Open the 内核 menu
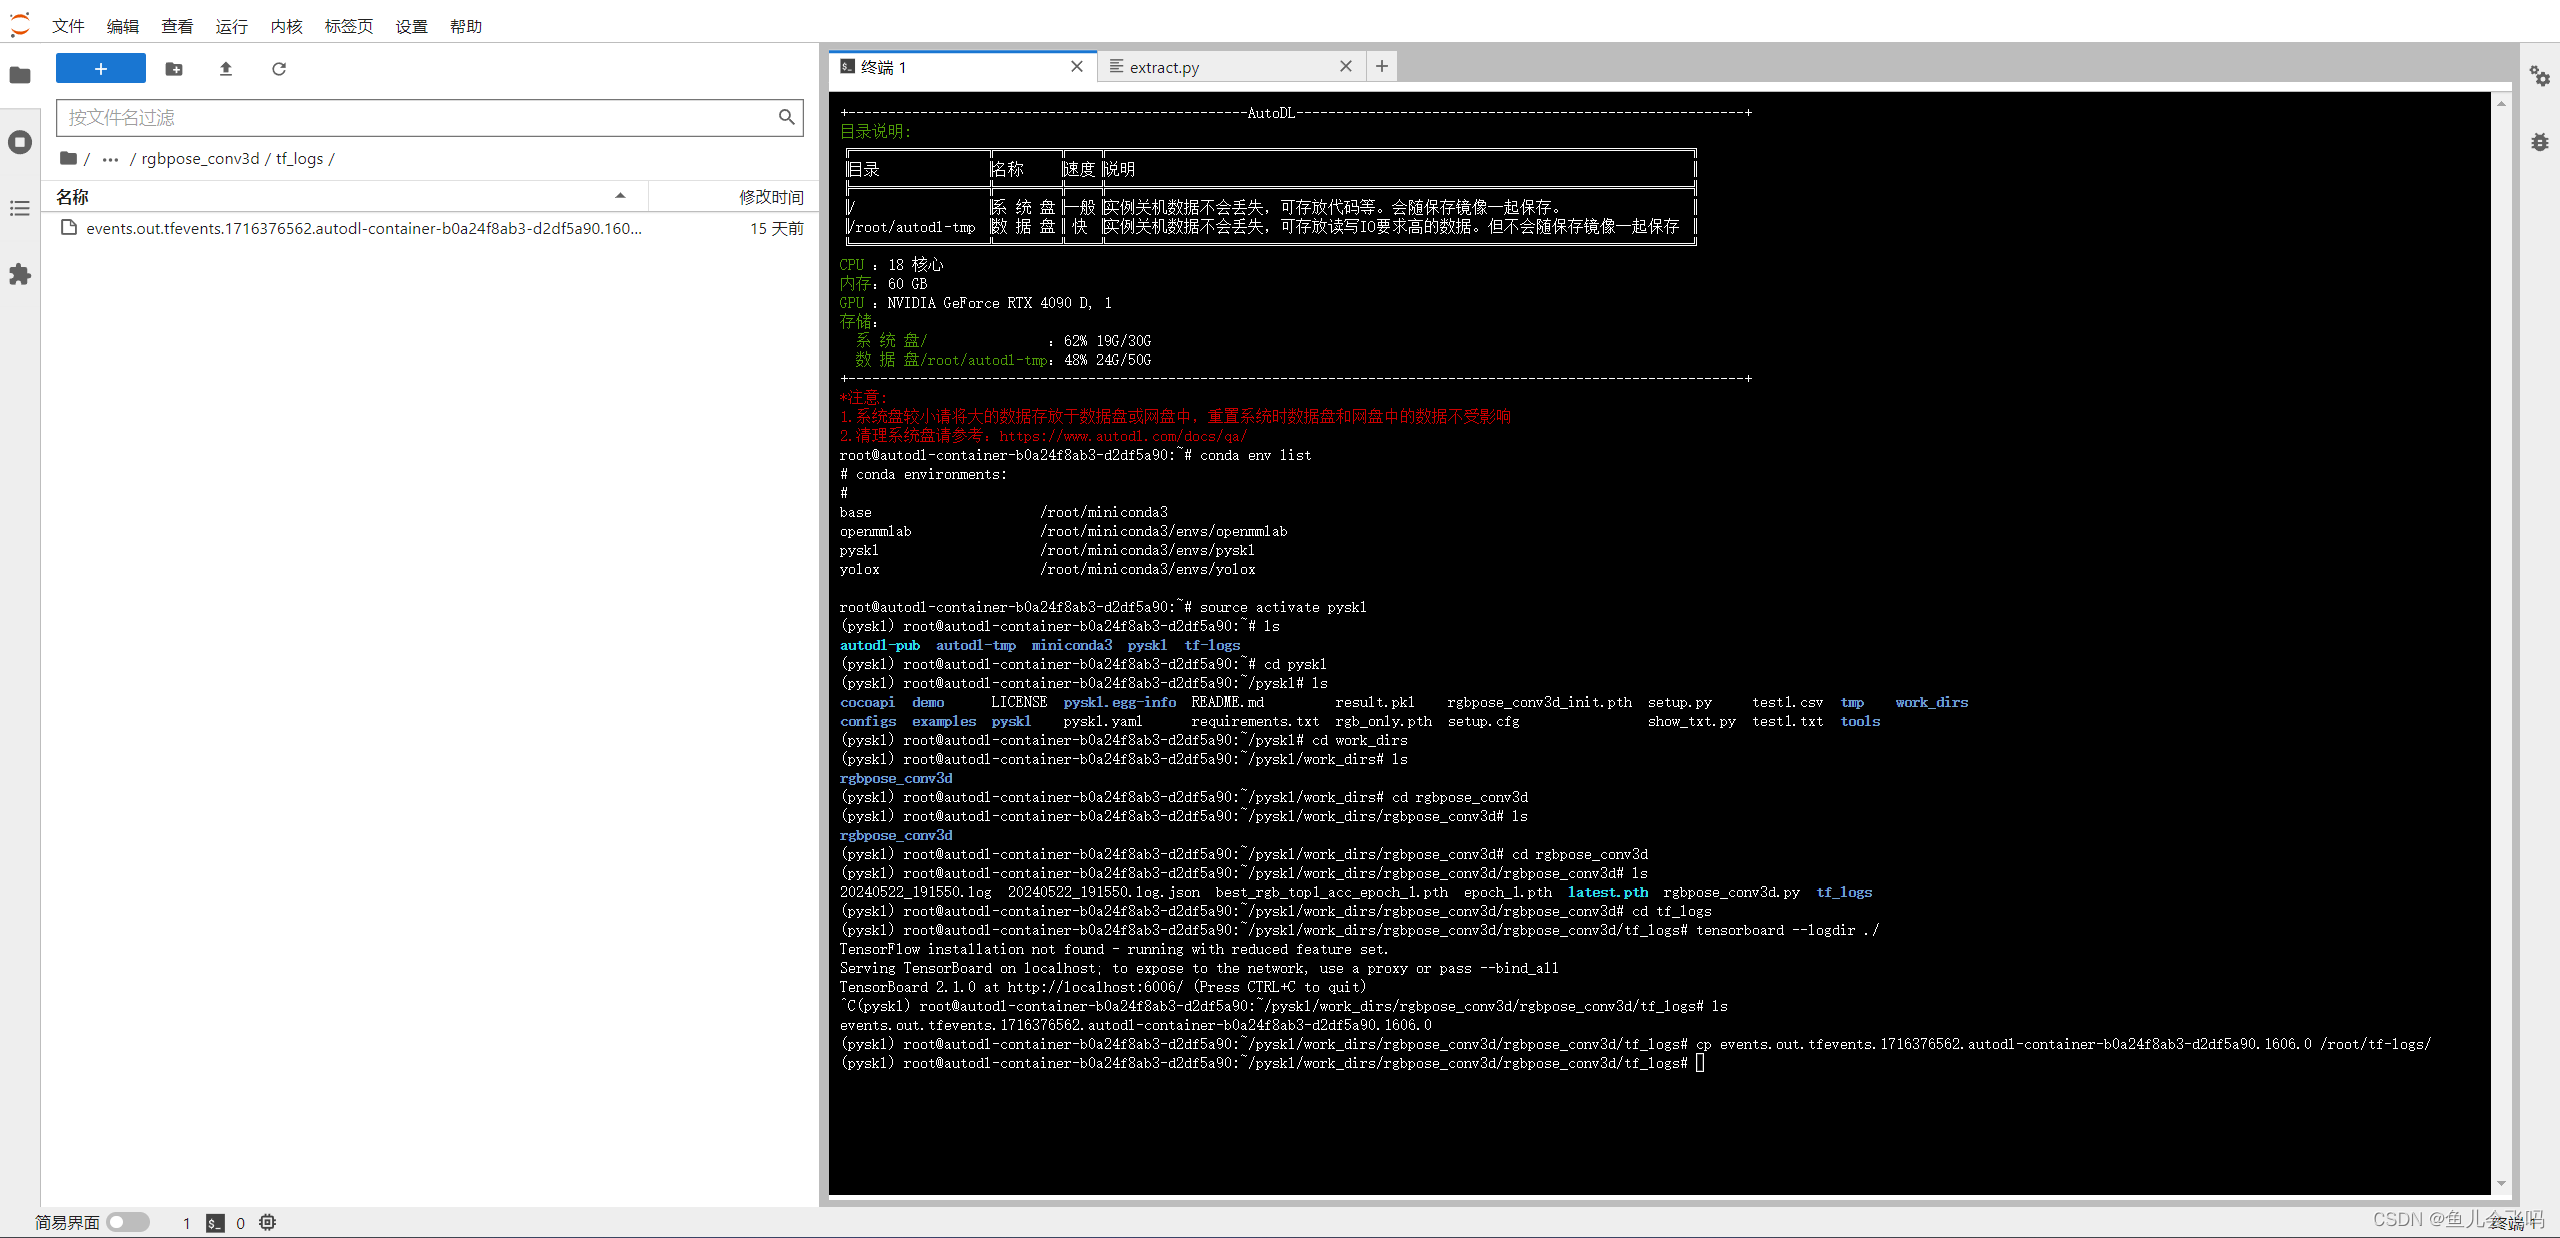This screenshot has height=1238, width=2560. pyautogui.click(x=285, y=26)
